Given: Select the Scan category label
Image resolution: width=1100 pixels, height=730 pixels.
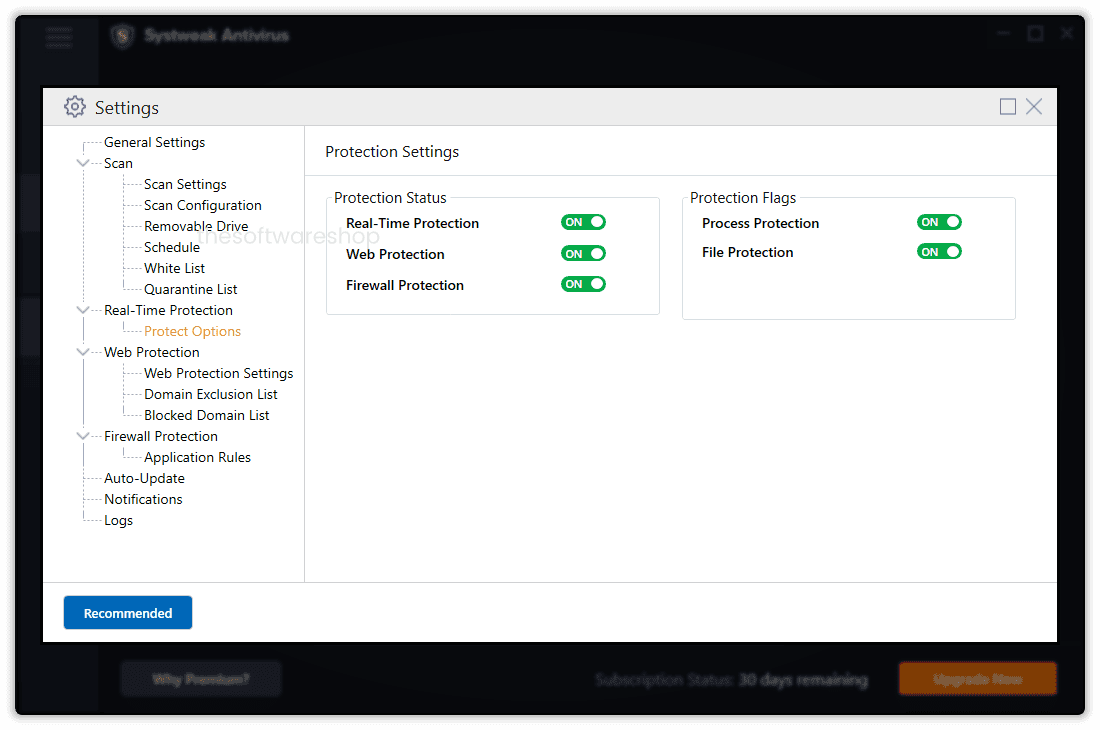Looking at the screenshot, I should click(x=118, y=163).
